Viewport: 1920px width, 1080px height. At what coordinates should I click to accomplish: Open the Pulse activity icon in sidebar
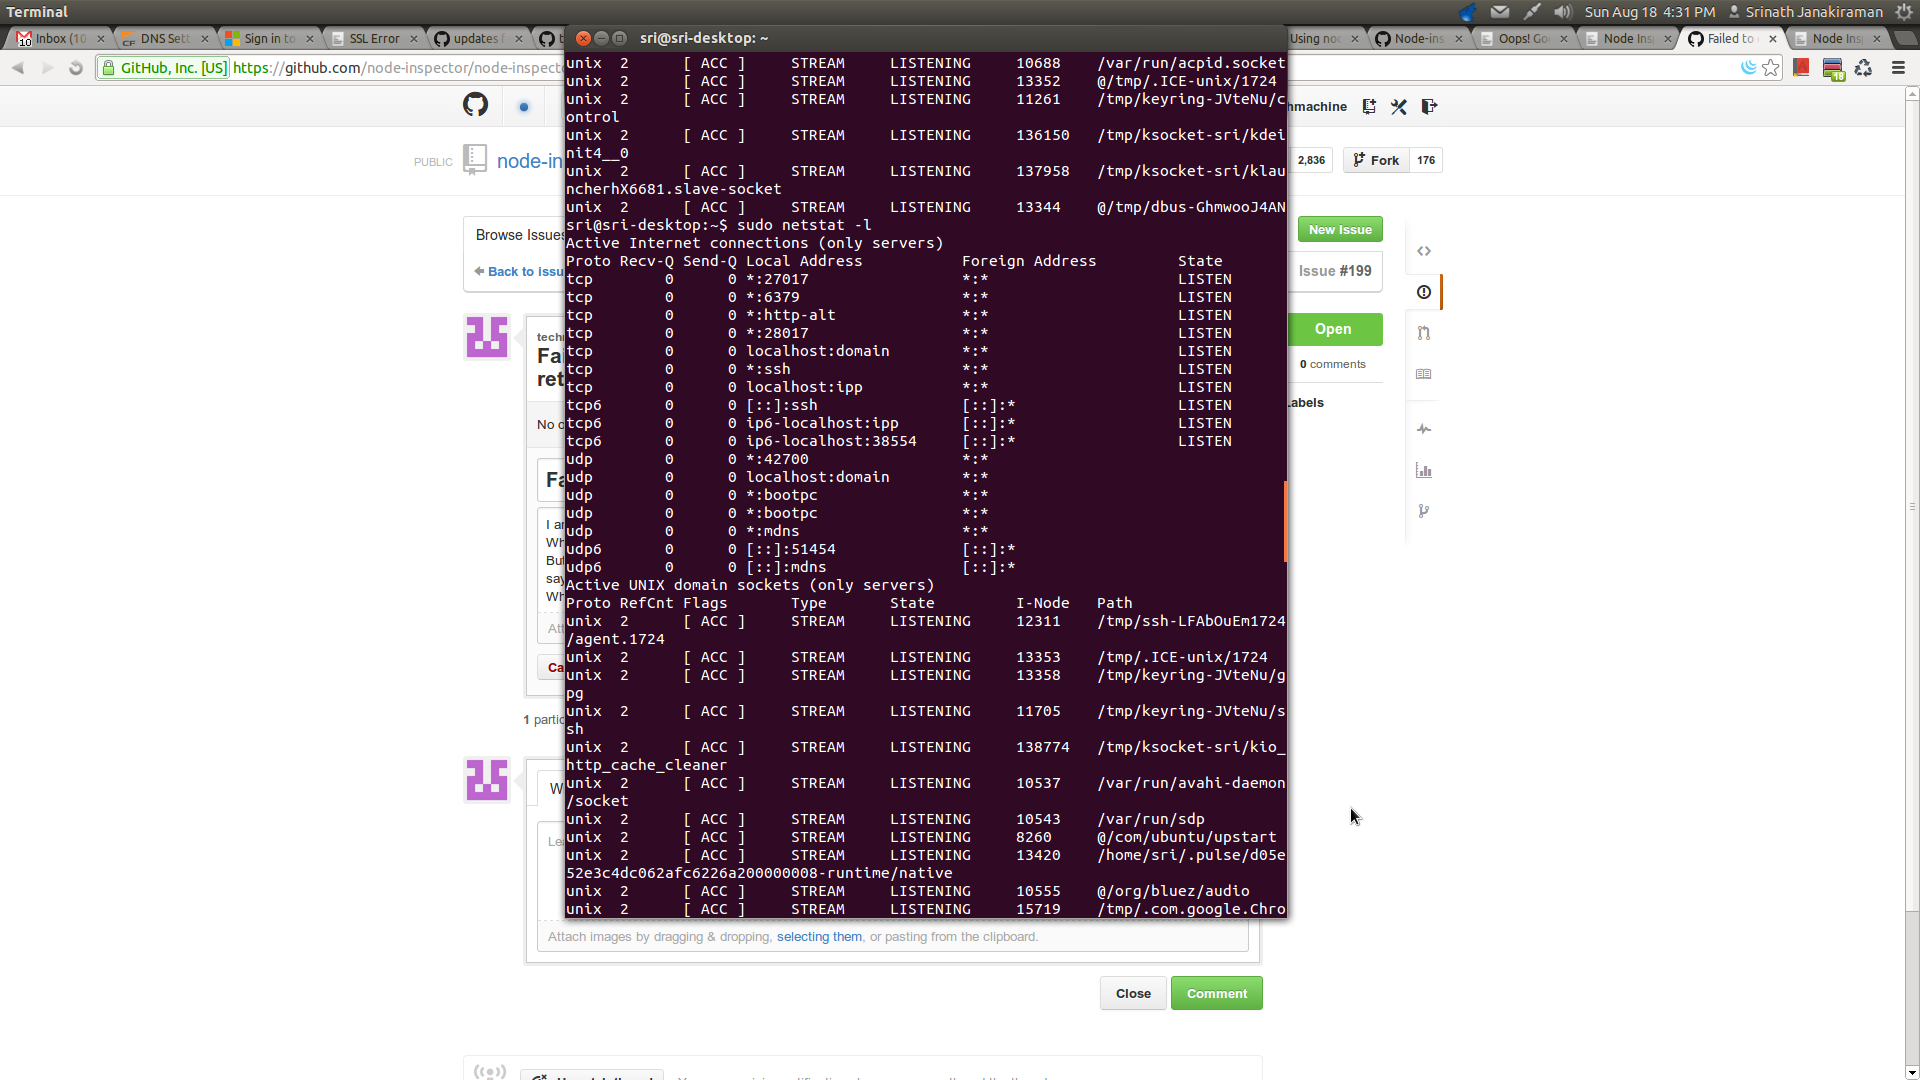(1424, 429)
